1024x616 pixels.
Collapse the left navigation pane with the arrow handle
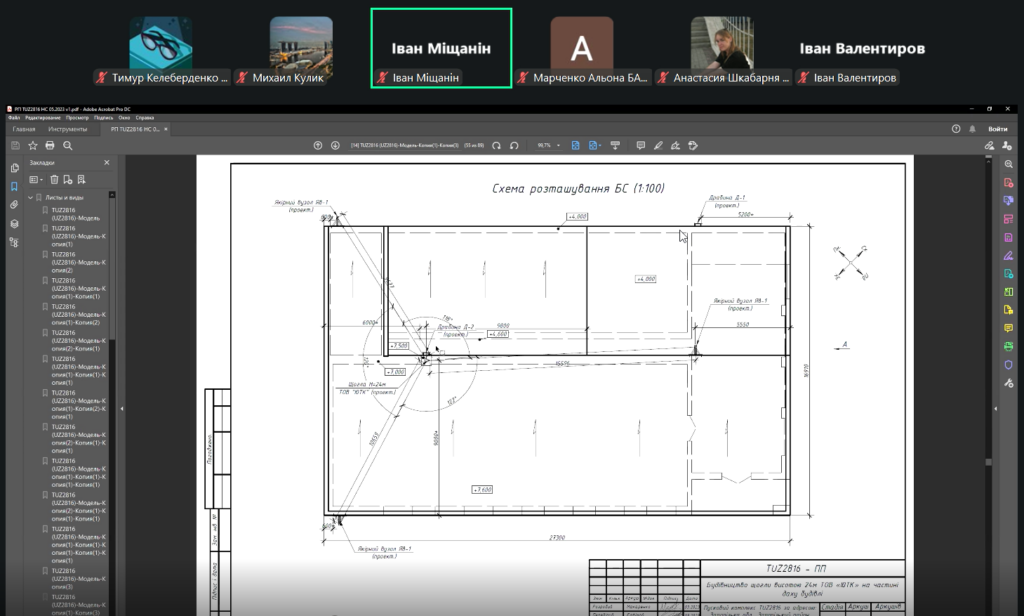[122, 409]
